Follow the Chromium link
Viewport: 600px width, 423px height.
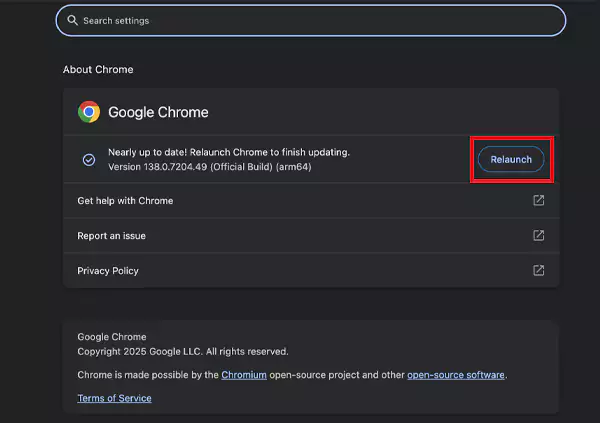(244, 375)
